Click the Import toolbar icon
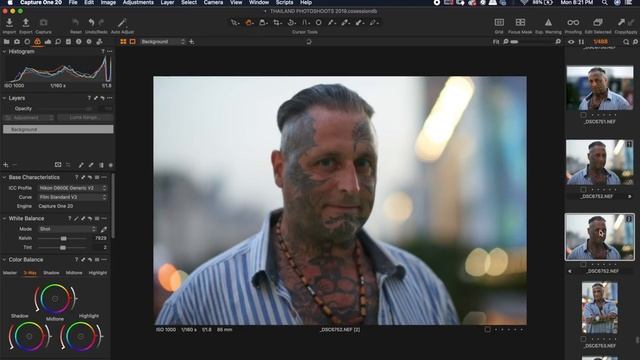 [x=9, y=23]
